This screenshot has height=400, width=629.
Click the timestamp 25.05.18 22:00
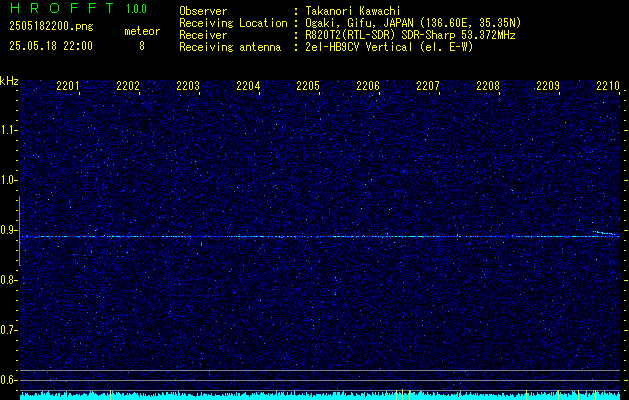[x=51, y=46]
